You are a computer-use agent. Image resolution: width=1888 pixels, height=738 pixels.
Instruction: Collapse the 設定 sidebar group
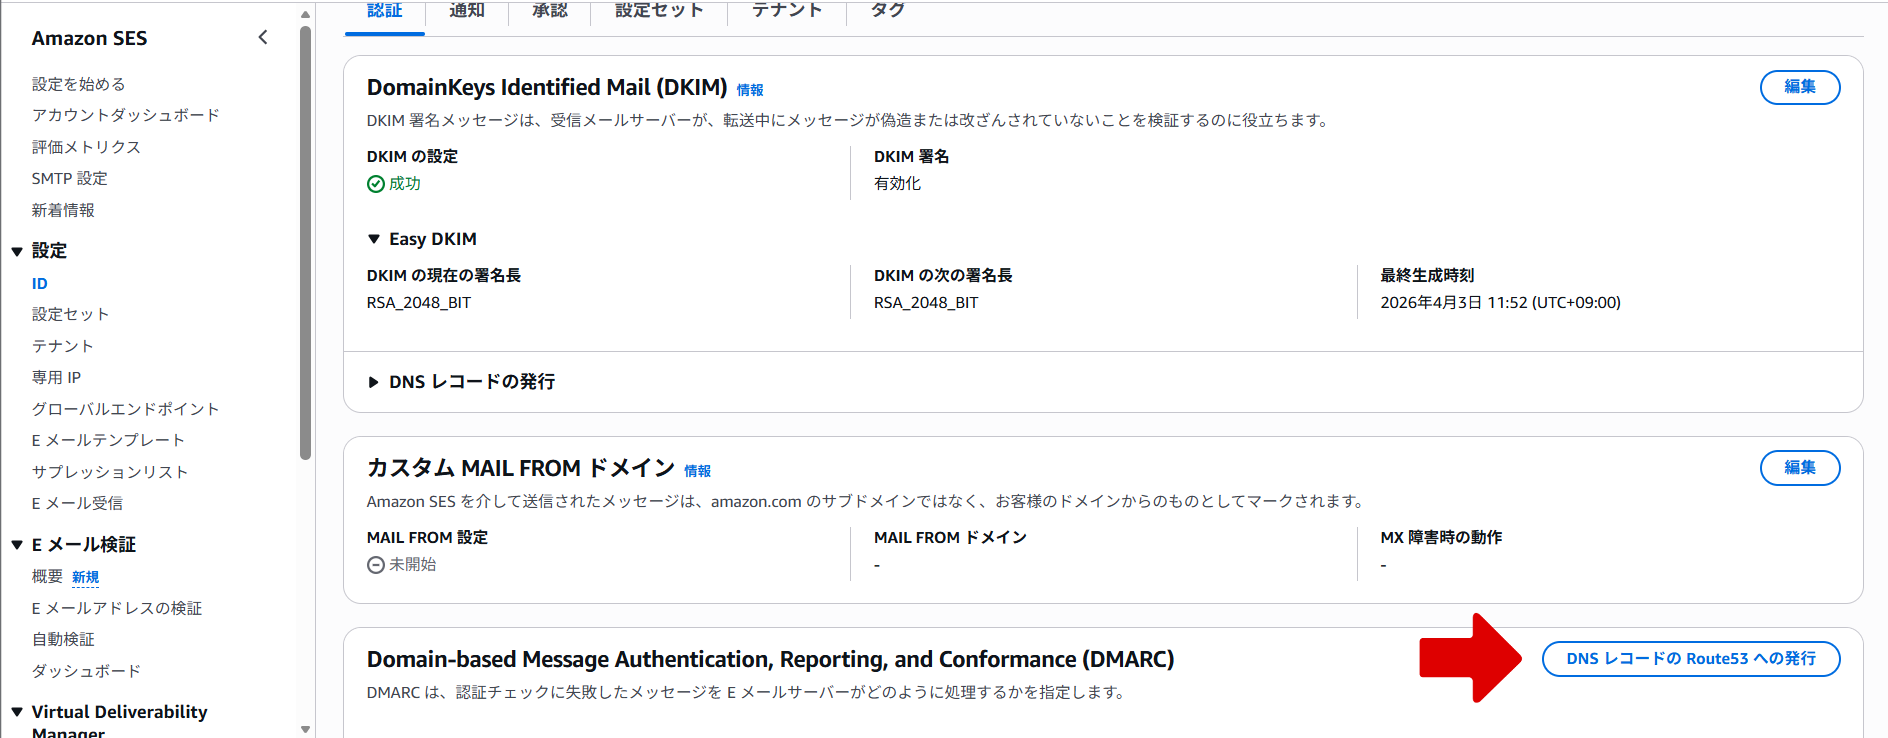coord(17,251)
